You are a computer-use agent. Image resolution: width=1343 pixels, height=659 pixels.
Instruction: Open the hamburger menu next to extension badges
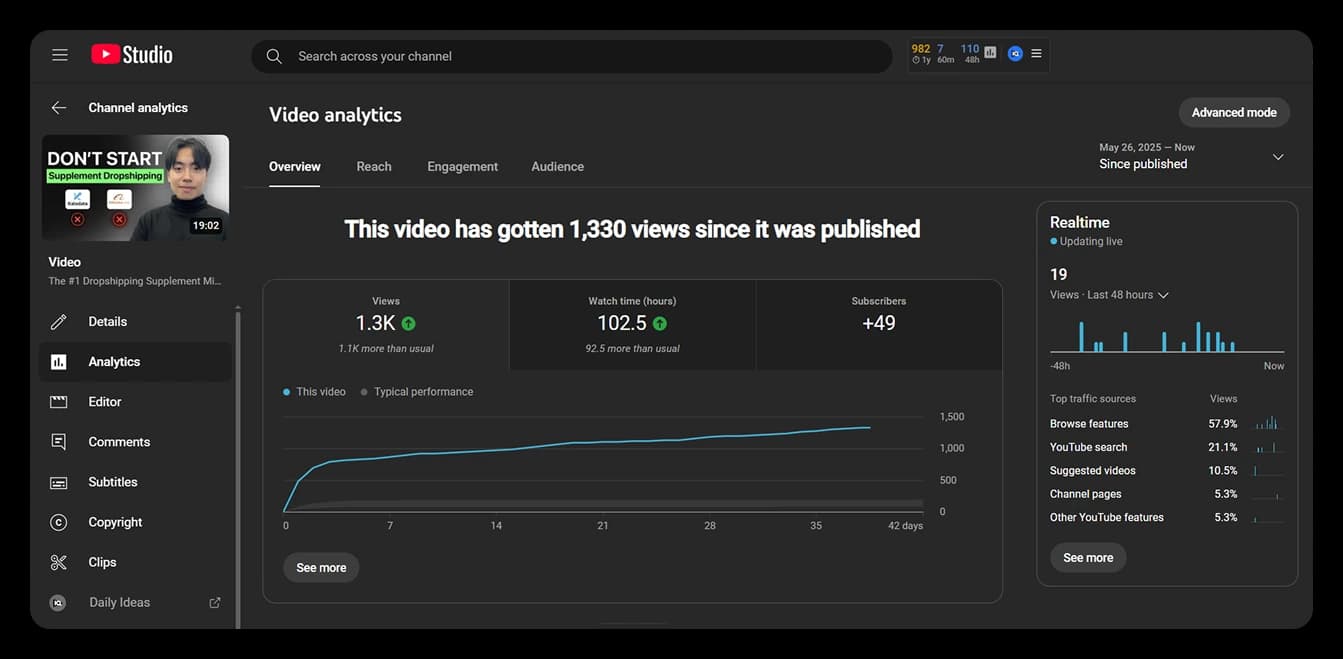click(1037, 53)
